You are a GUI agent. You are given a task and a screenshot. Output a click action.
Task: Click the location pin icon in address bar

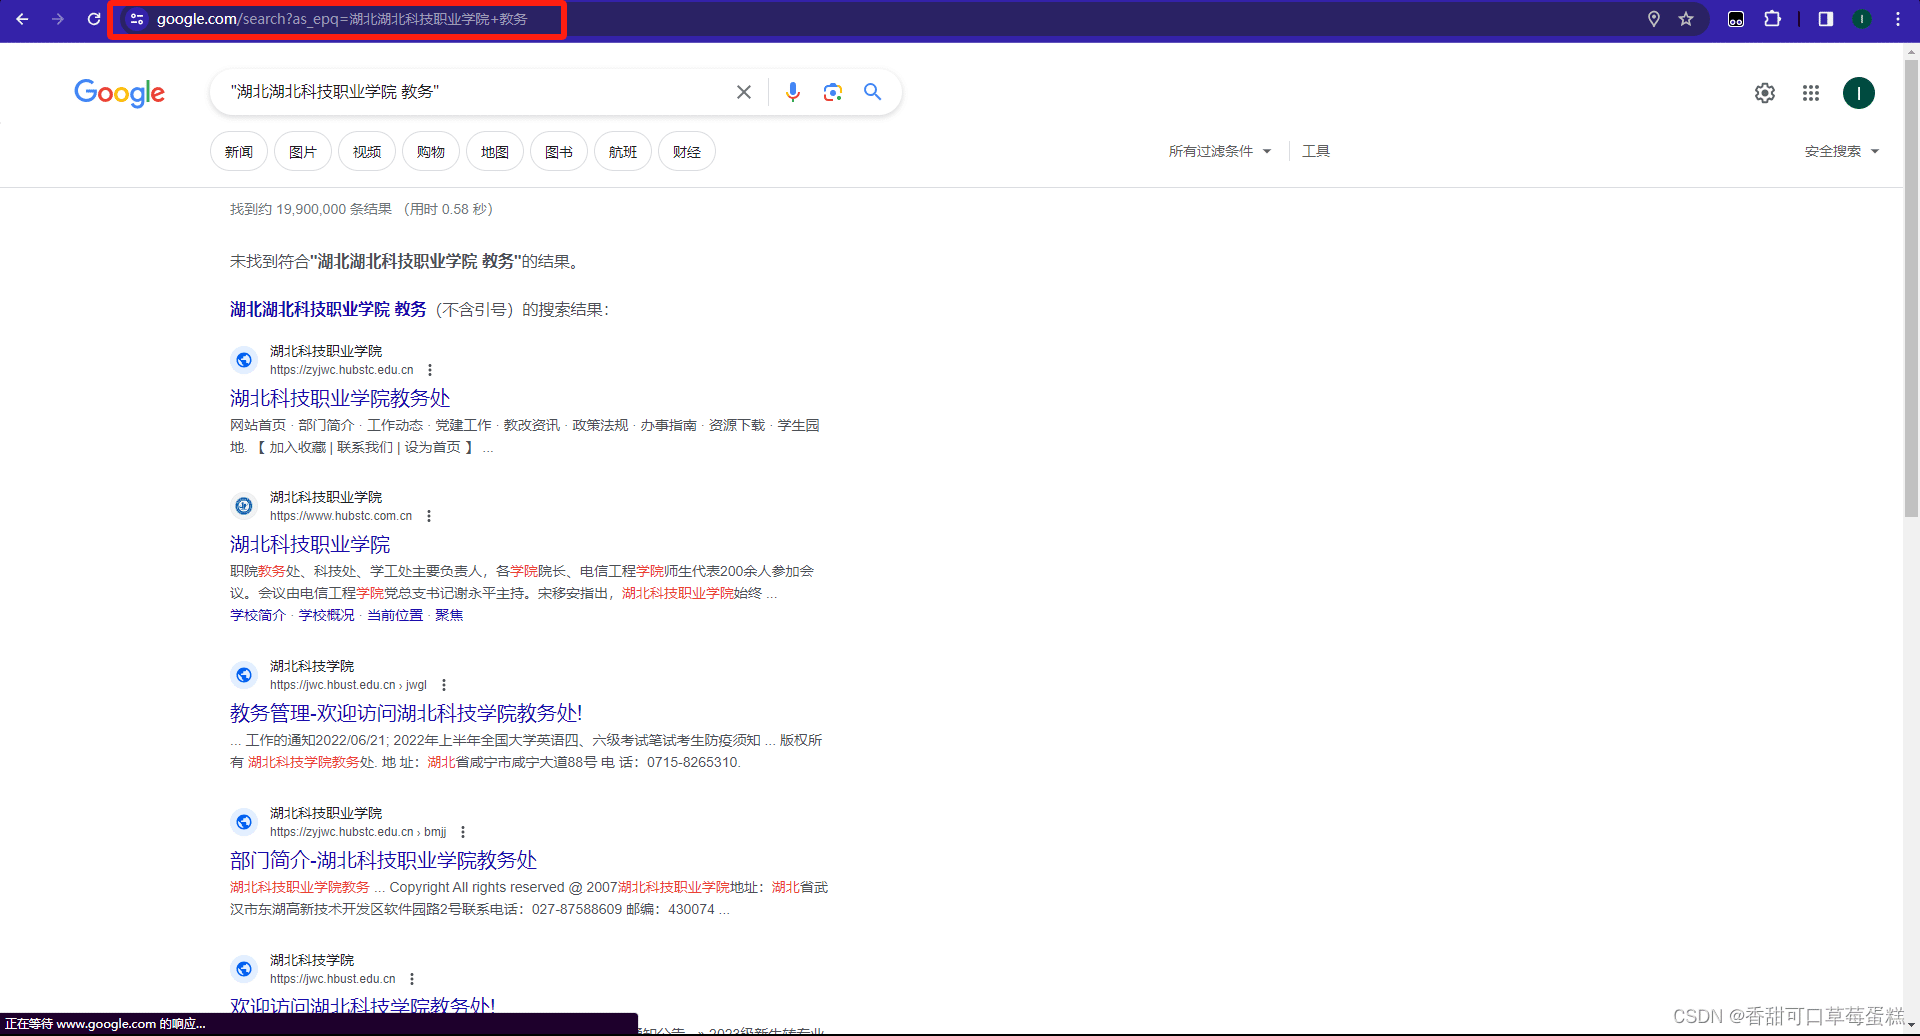(x=1654, y=19)
